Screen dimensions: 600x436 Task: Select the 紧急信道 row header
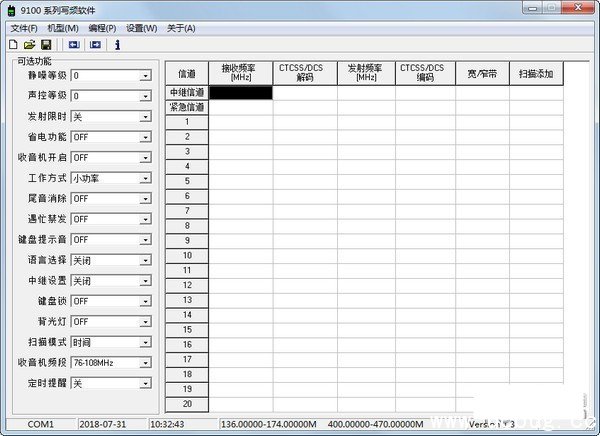click(x=187, y=107)
